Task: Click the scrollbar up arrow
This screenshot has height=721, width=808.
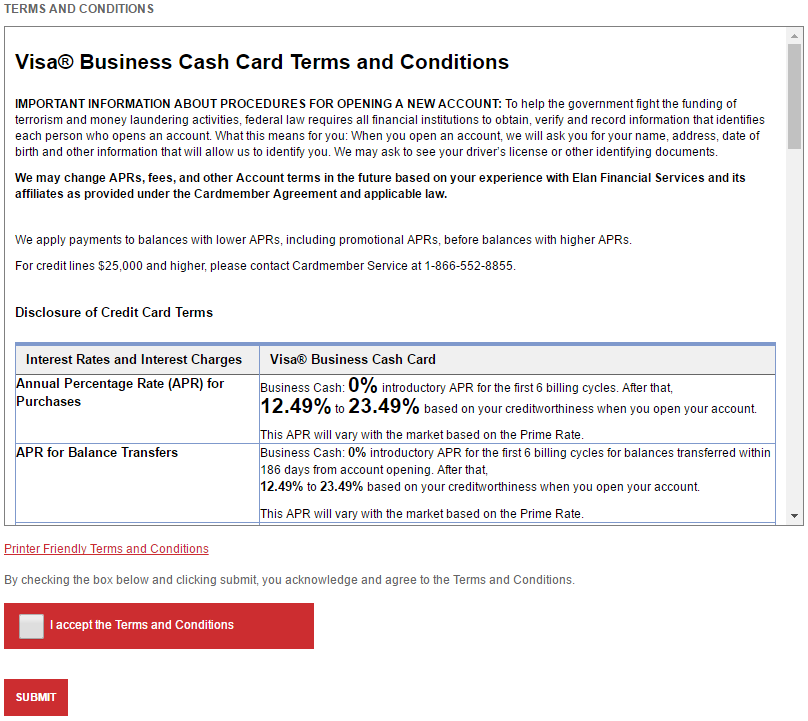Action: point(794,36)
